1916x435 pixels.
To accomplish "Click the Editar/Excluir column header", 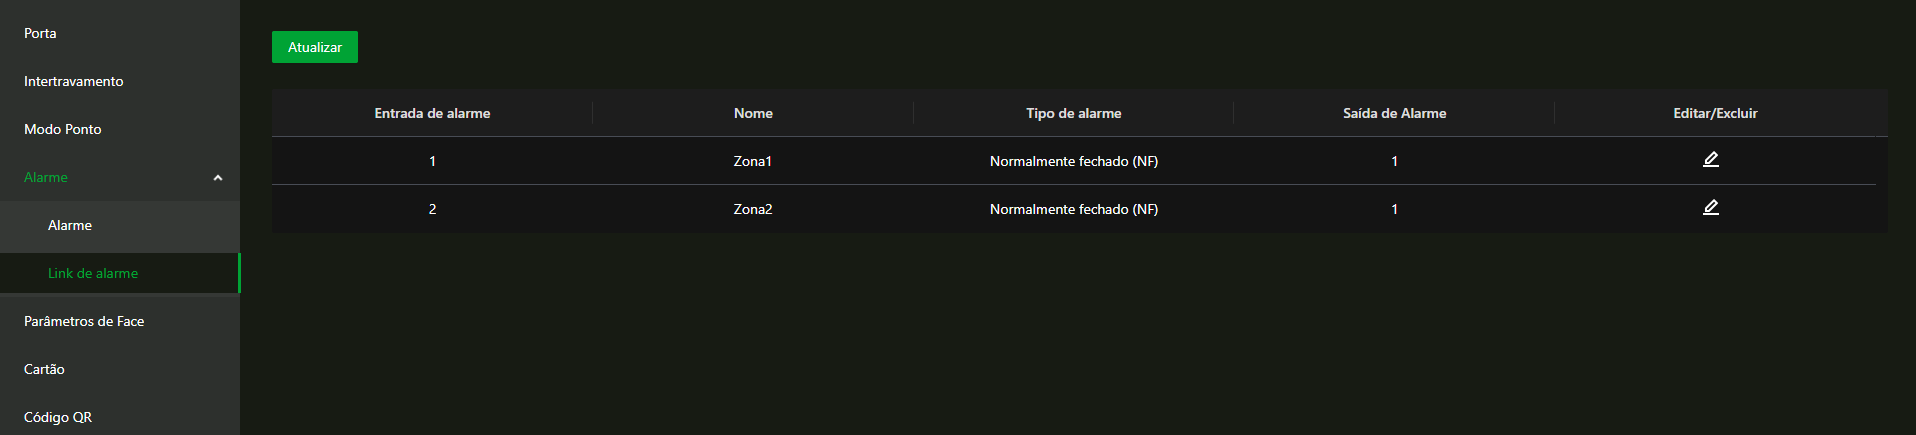I will coord(1715,113).
